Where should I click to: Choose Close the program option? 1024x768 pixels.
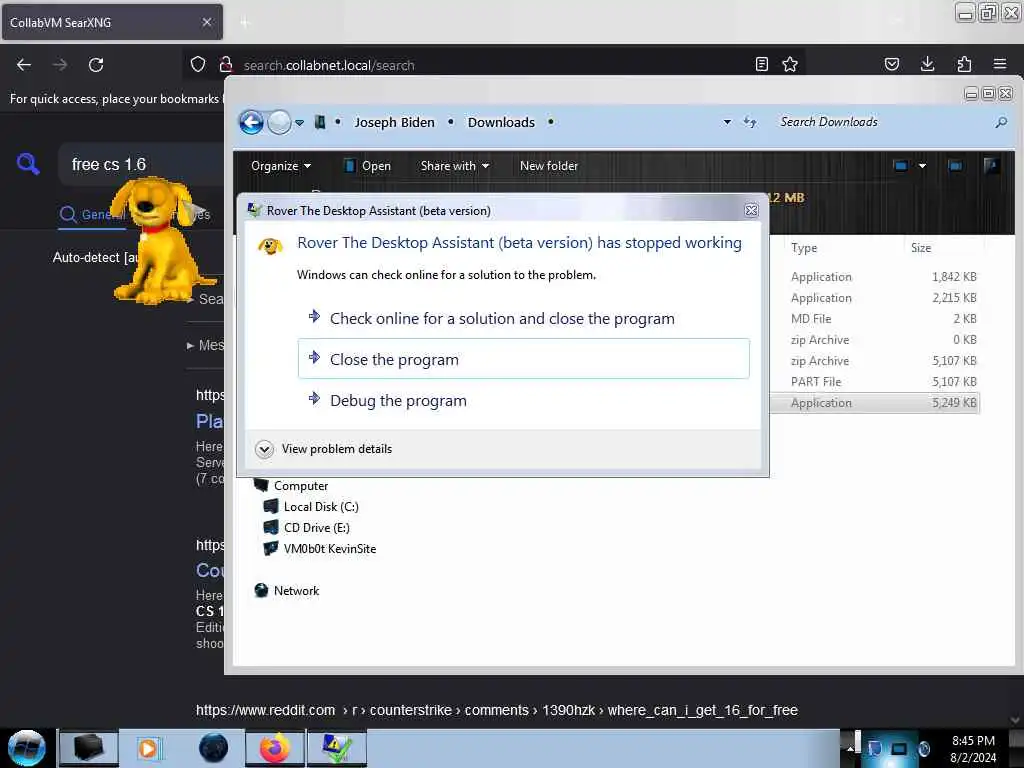(x=524, y=359)
